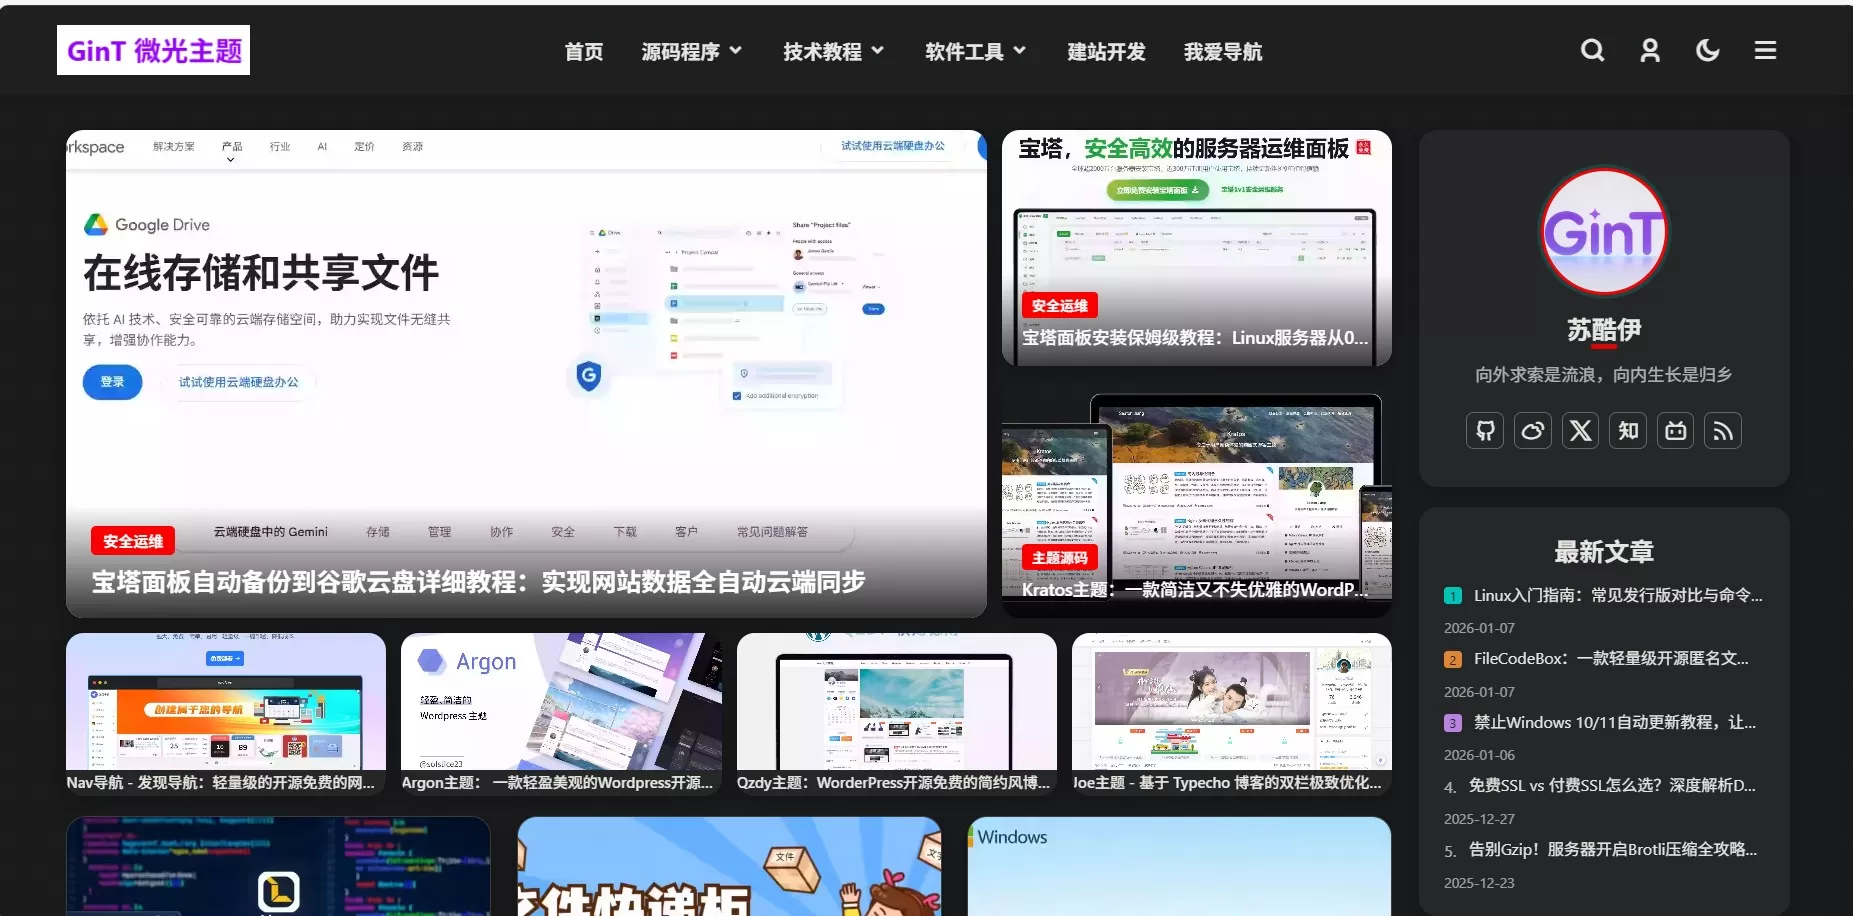Open the Bilibili social icon
Screen dimensions: 1853x916
1676,431
